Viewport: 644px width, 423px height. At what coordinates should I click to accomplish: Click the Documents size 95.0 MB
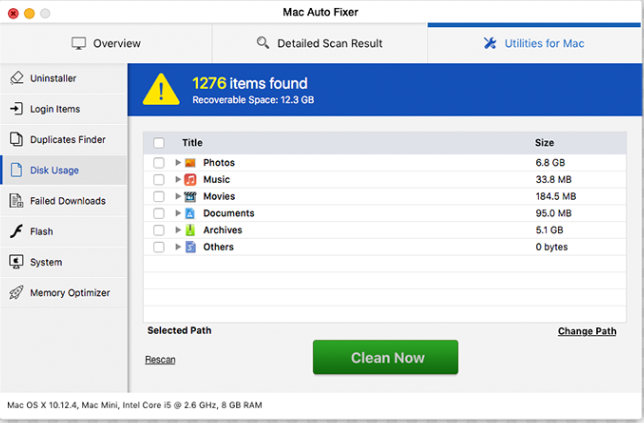coord(553,213)
